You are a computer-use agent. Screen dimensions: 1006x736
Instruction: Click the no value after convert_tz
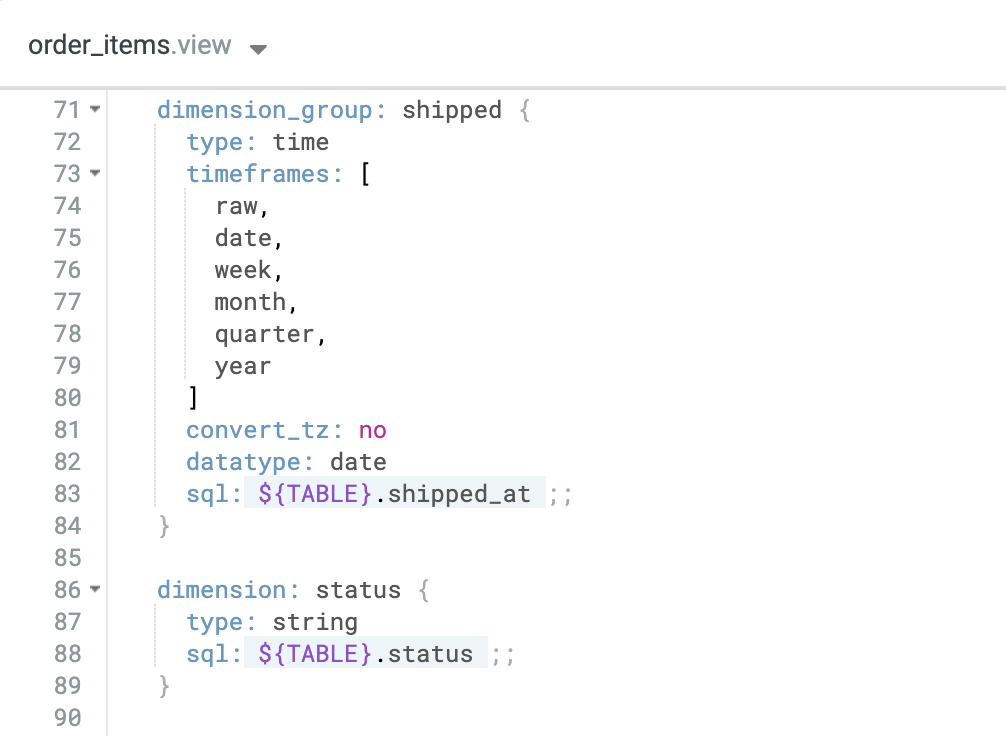(x=372, y=429)
